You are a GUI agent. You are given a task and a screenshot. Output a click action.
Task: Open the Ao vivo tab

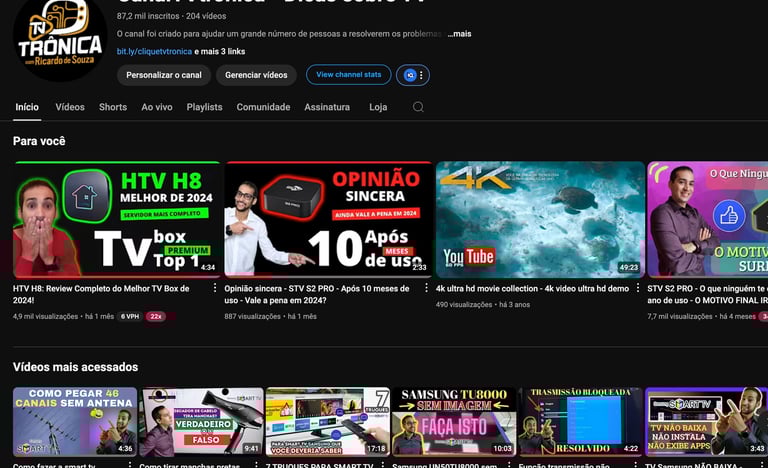[157, 107]
